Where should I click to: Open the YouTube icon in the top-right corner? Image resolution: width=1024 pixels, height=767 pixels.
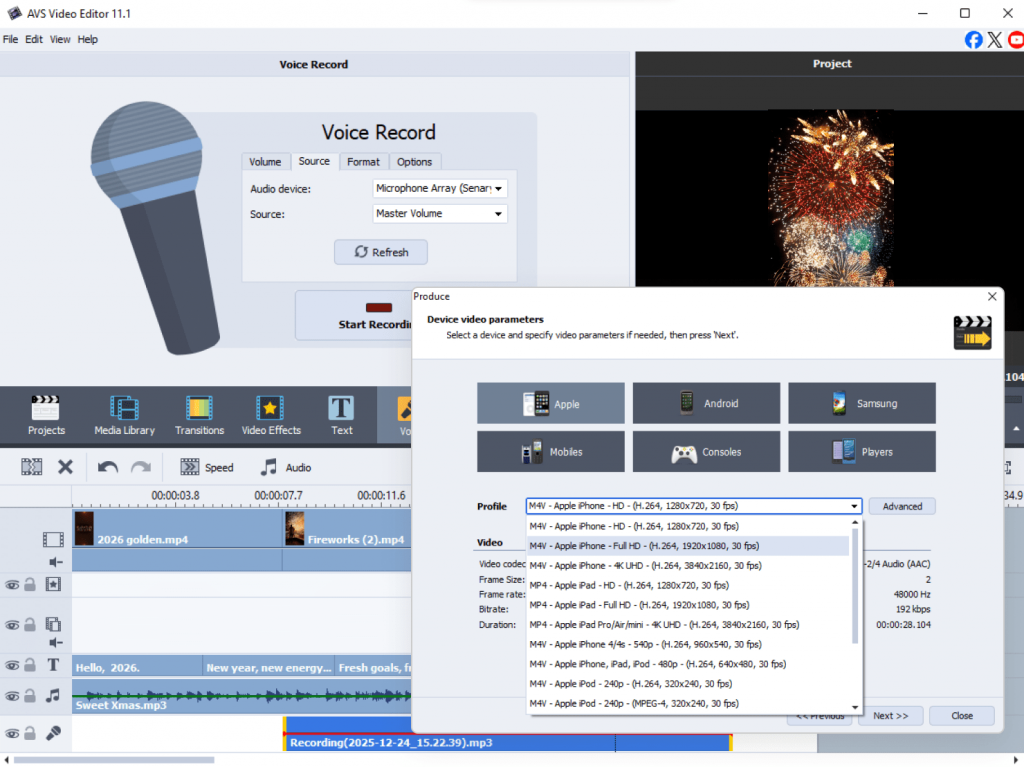pyautogui.click(x=1016, y=40)
